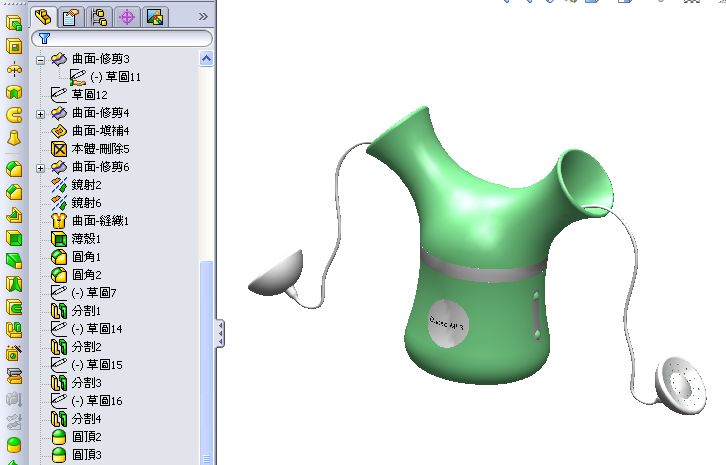Click the 分割1 split feature icon

(x=59, y=311)
